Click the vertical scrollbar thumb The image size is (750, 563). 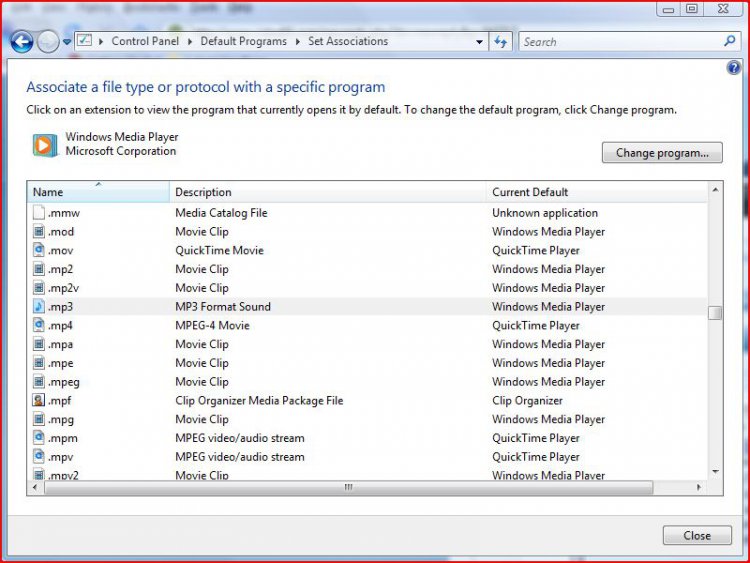pyautogui.click(x=715, y=313)
